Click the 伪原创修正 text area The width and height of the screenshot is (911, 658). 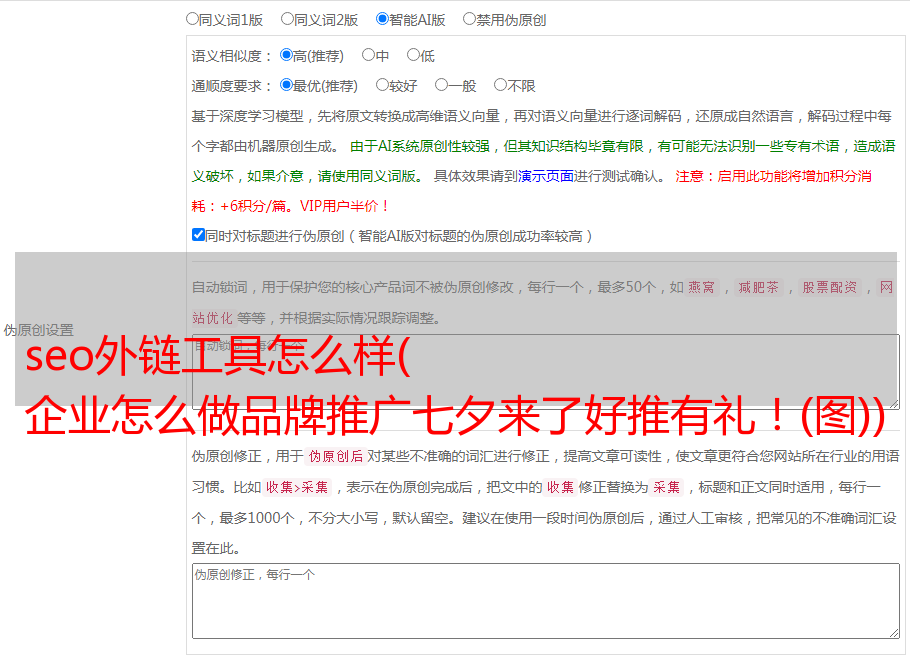click(546, 601)
